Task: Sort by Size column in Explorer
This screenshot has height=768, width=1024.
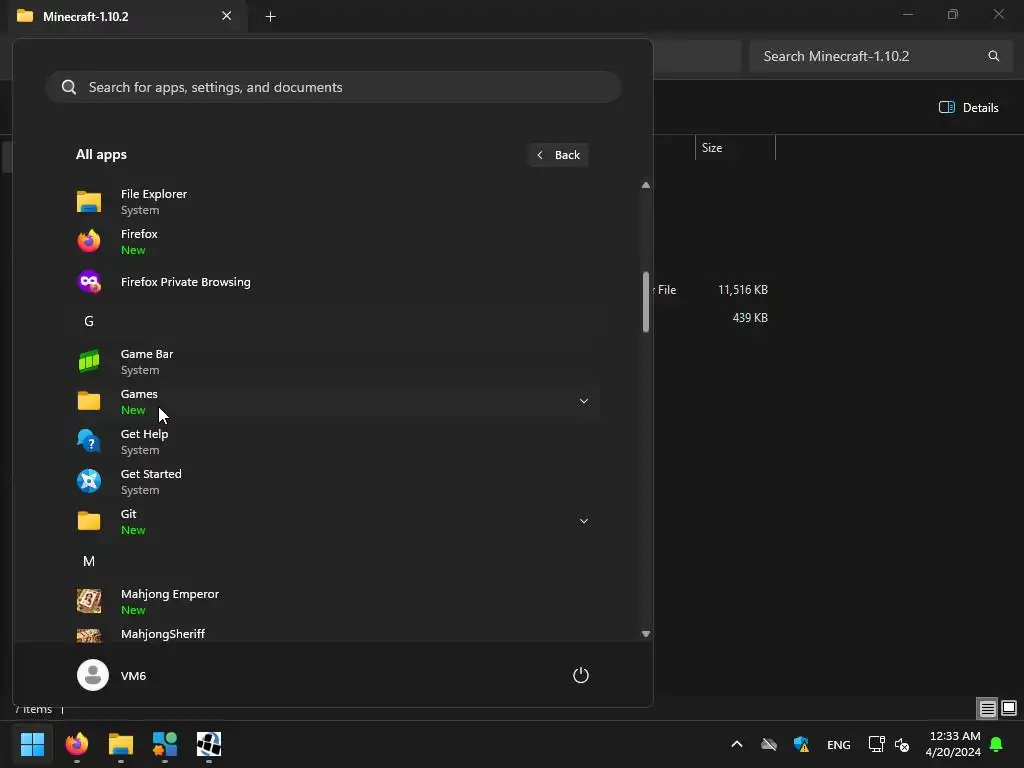Action: (735, 148)
